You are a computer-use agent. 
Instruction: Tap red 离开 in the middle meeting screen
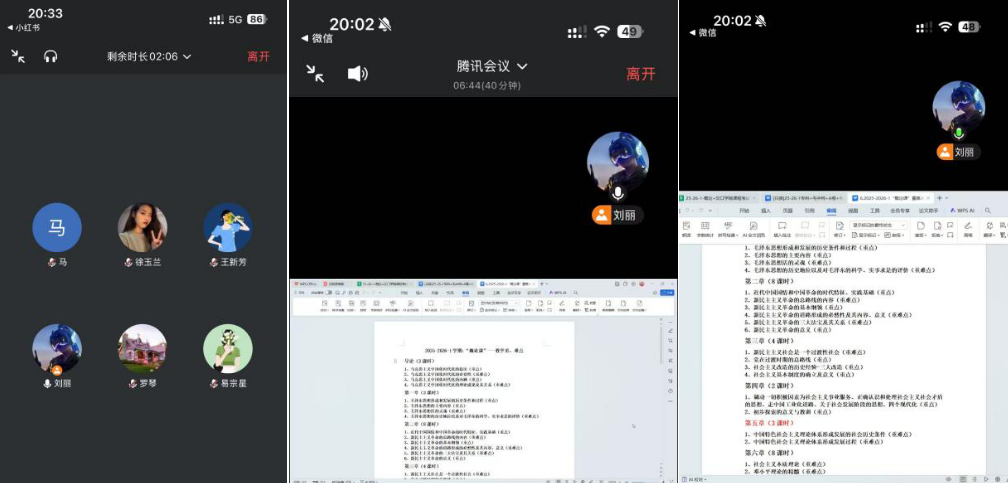click(x=641, y=73)
